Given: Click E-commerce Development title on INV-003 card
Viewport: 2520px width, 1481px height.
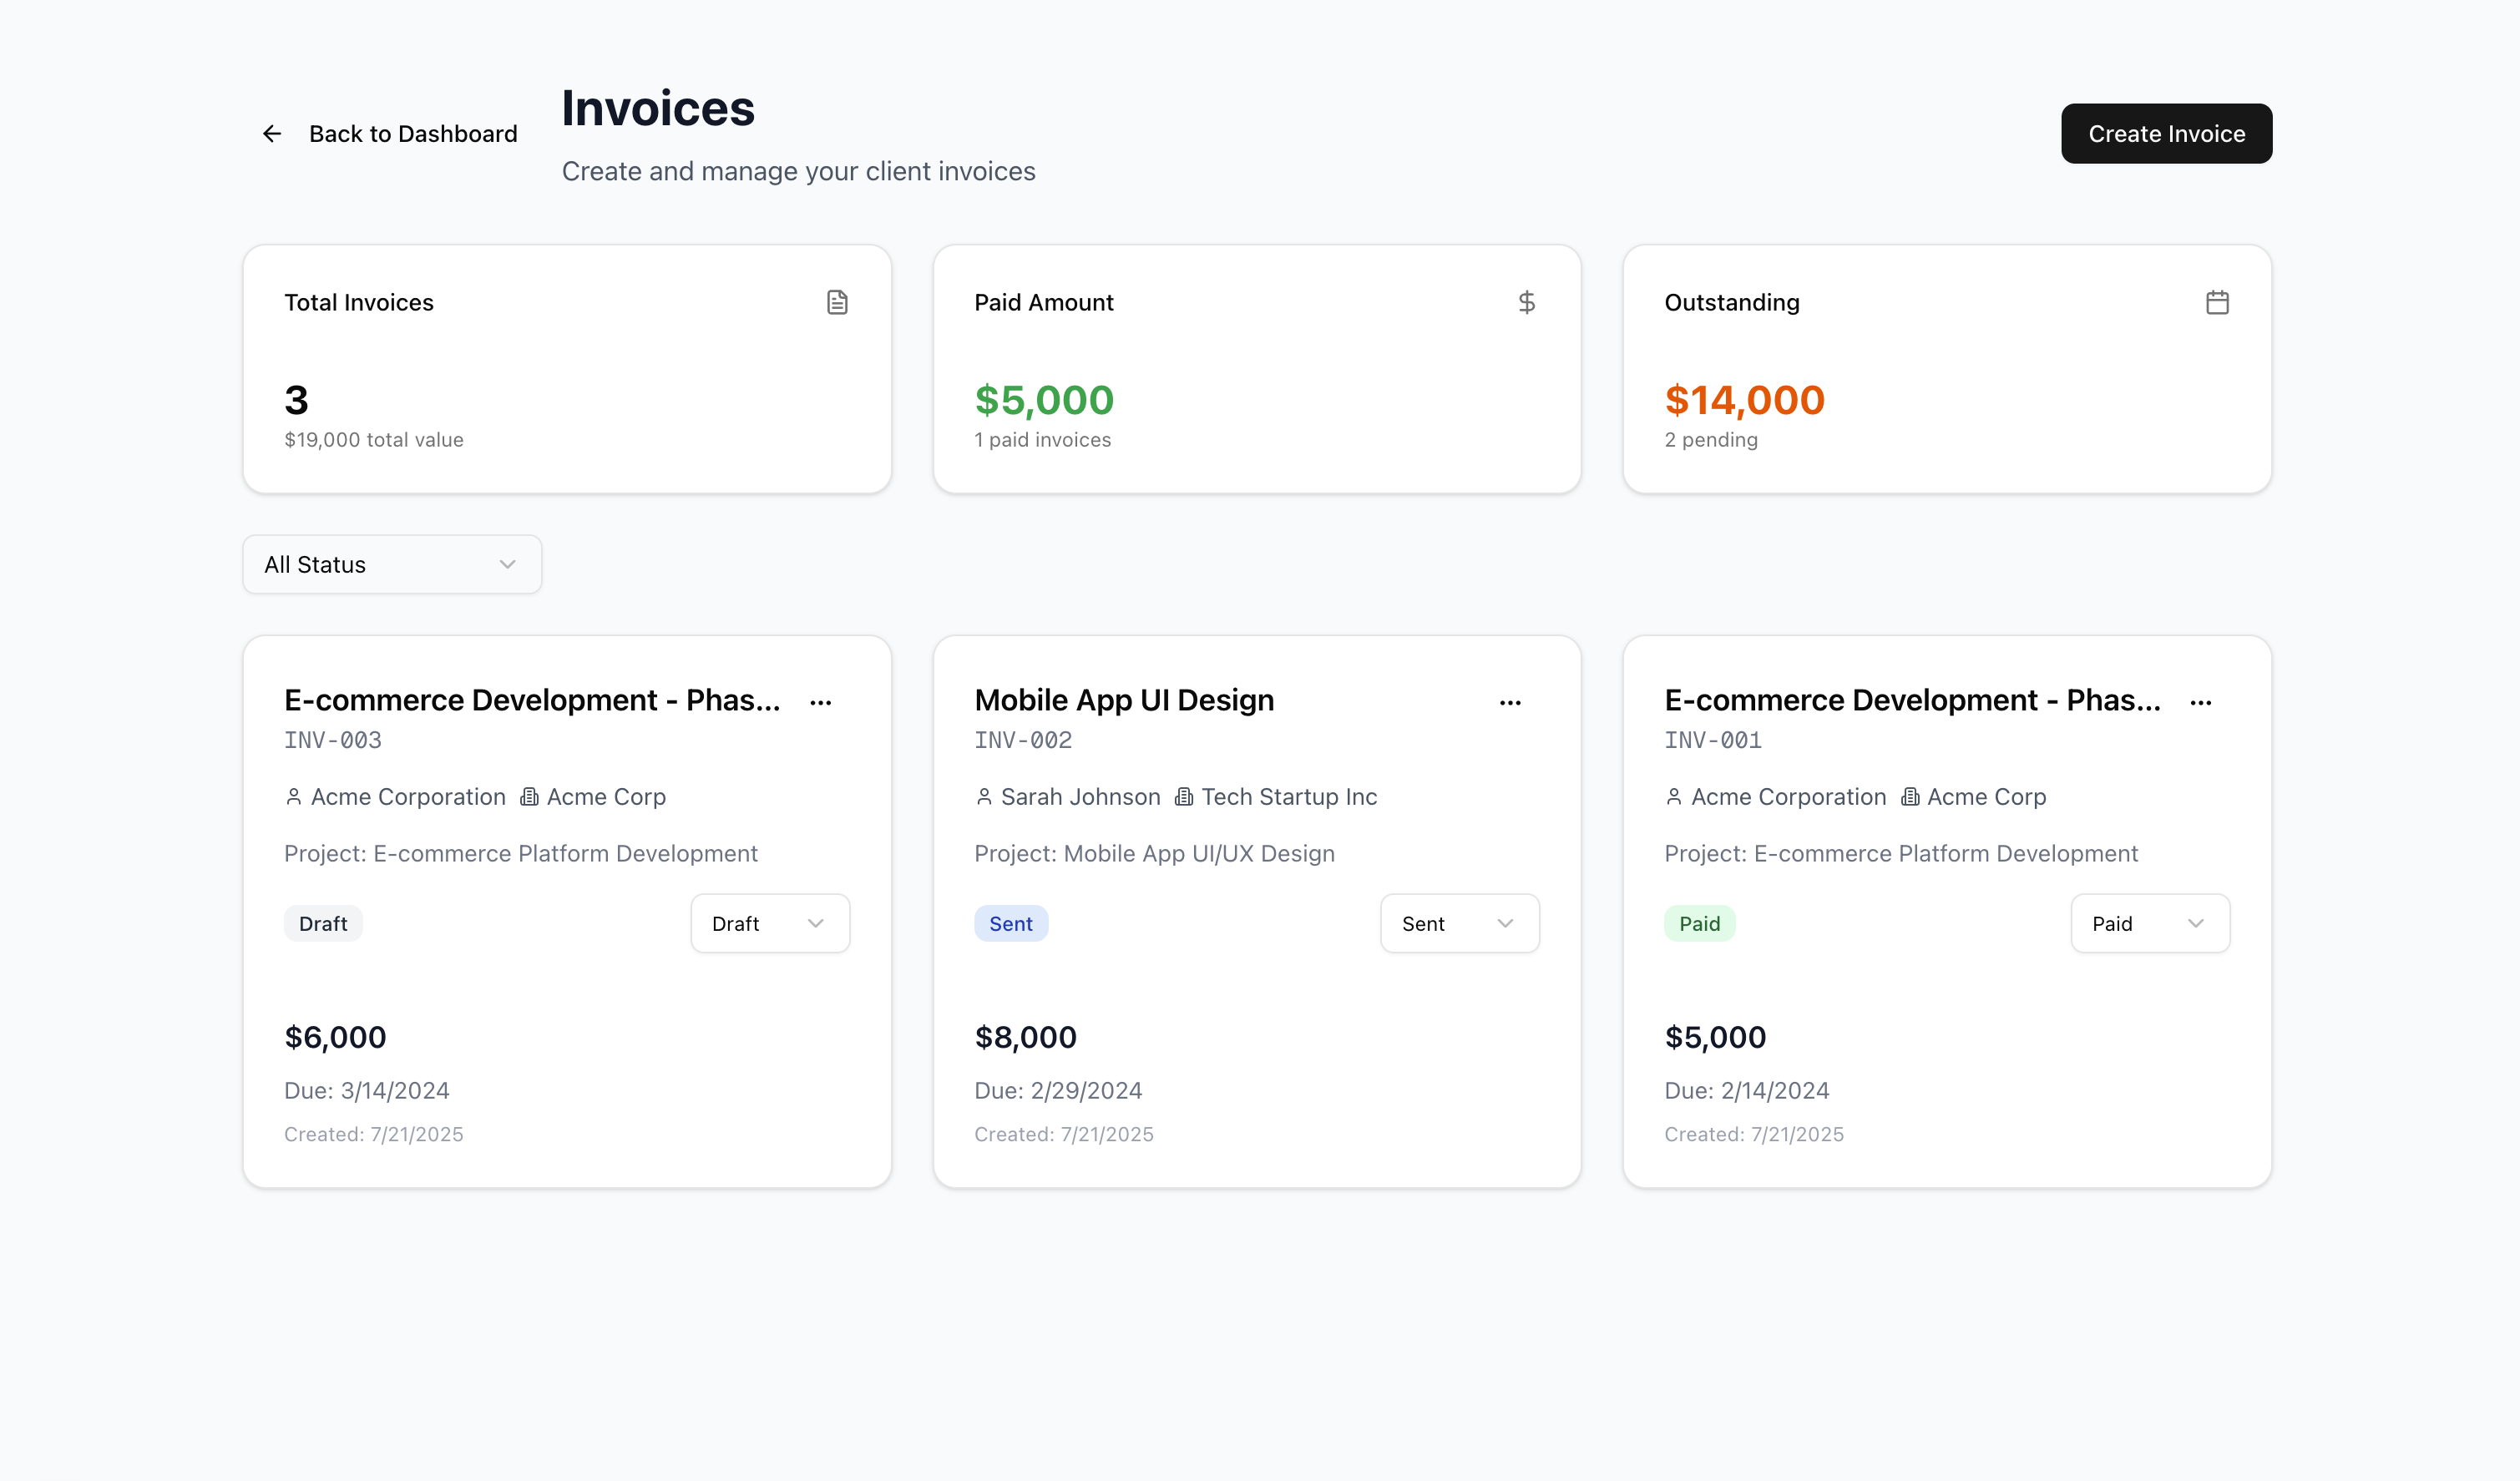Looking at the screenshot, I should [x=532, y=700].
